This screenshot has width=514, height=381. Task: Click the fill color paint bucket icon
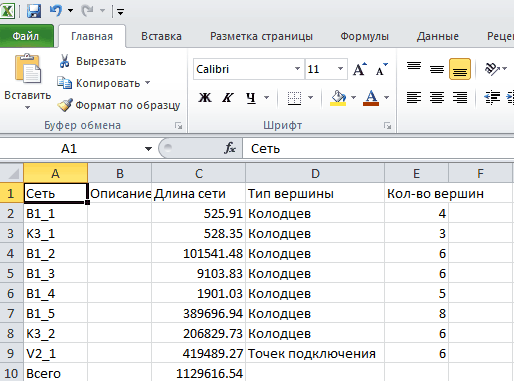click(338, 98)
